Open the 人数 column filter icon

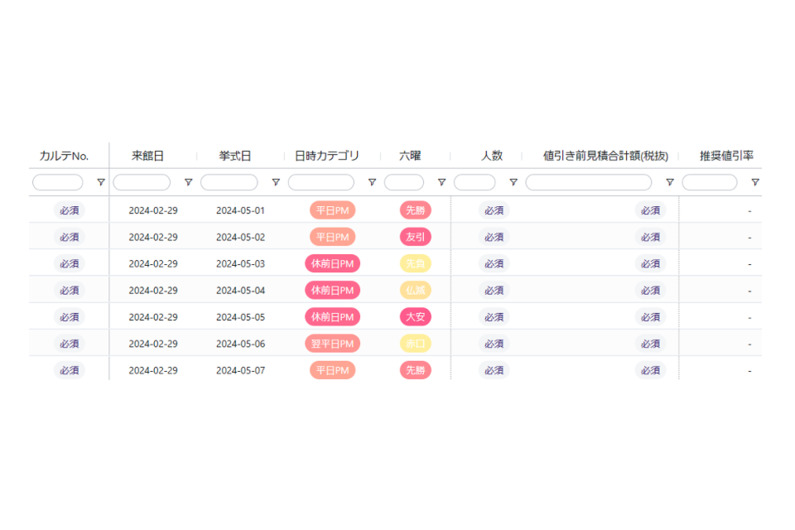click(513, 183)
